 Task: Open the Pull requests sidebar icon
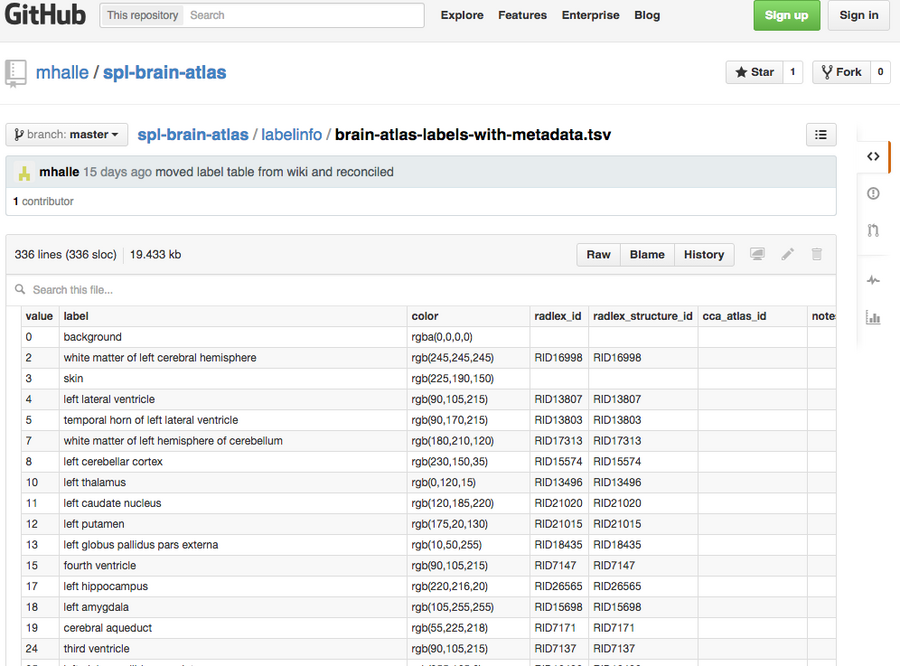[873, 231]
